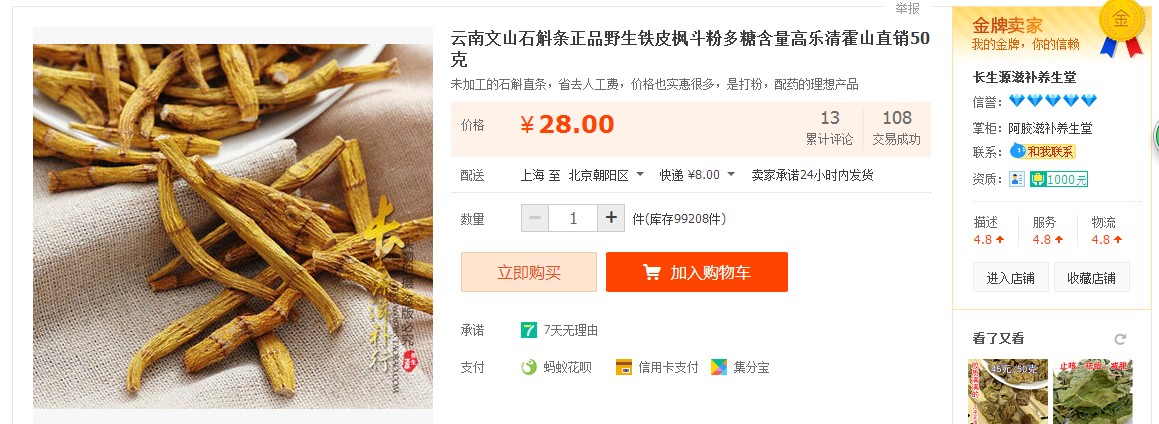Click the 信用卡支付 card icon
Screen dimensions: 1159x424
(624, 367)
